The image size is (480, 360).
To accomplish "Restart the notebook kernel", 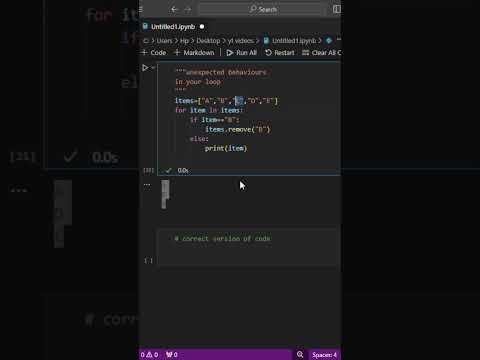I will (x=280, y=53).
